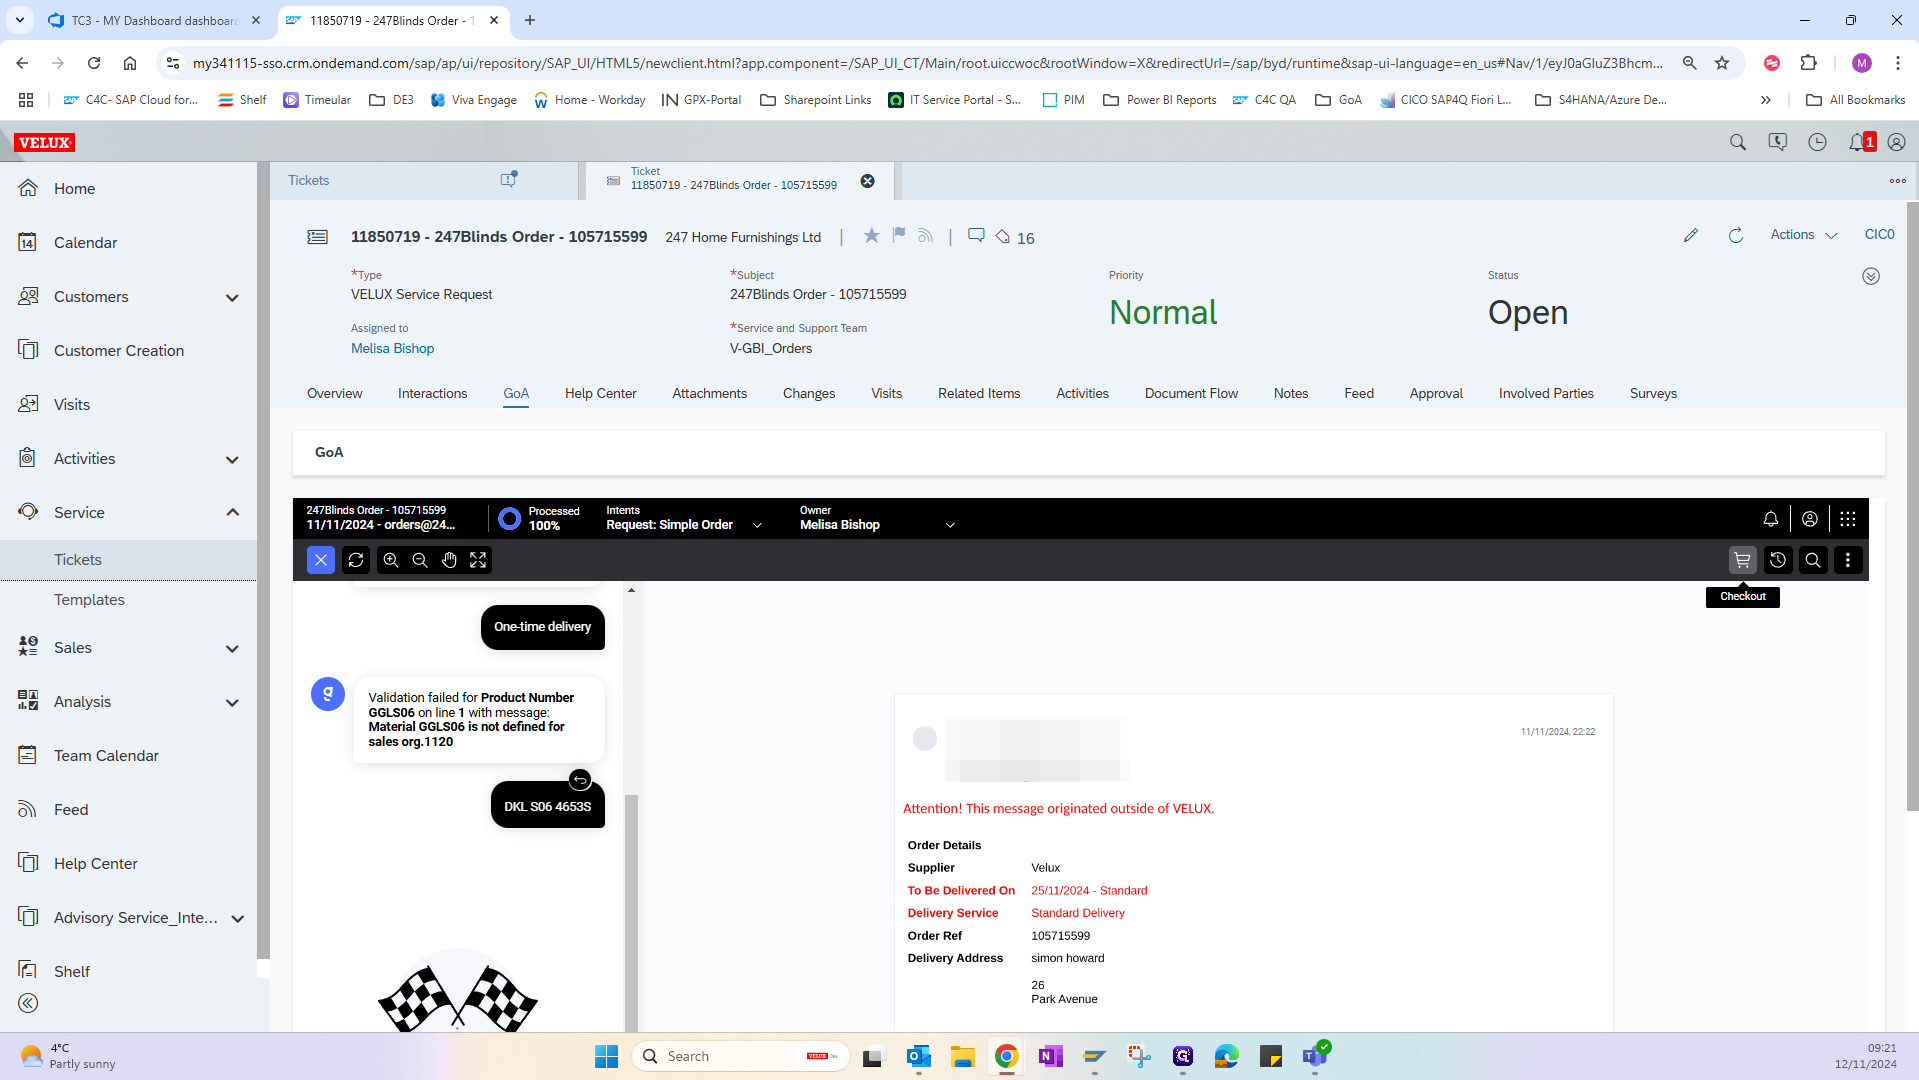Switch to the Overview tab
Viewport: 1919px width, 1080px height.
coord(335,393)
